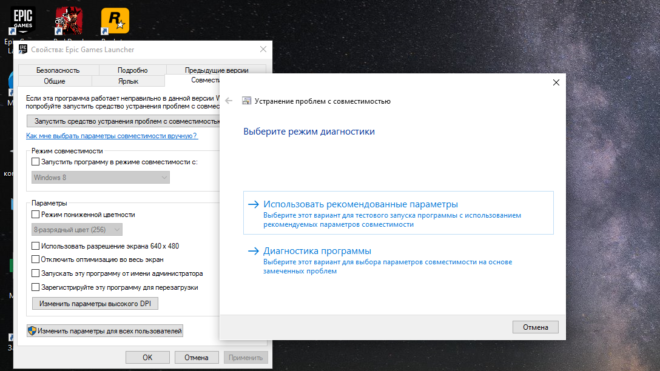The width and height of the screenshot is (660, 371).
Task: Click the compatibility troubleshooter title icon
Action: 247,101
